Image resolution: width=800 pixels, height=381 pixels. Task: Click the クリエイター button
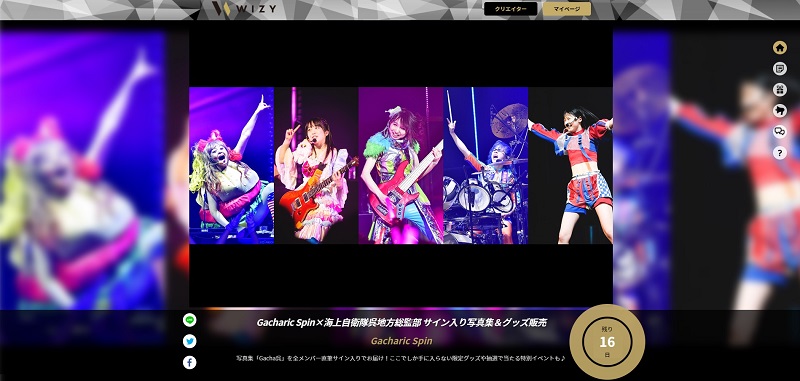click(x=511, y=9)
